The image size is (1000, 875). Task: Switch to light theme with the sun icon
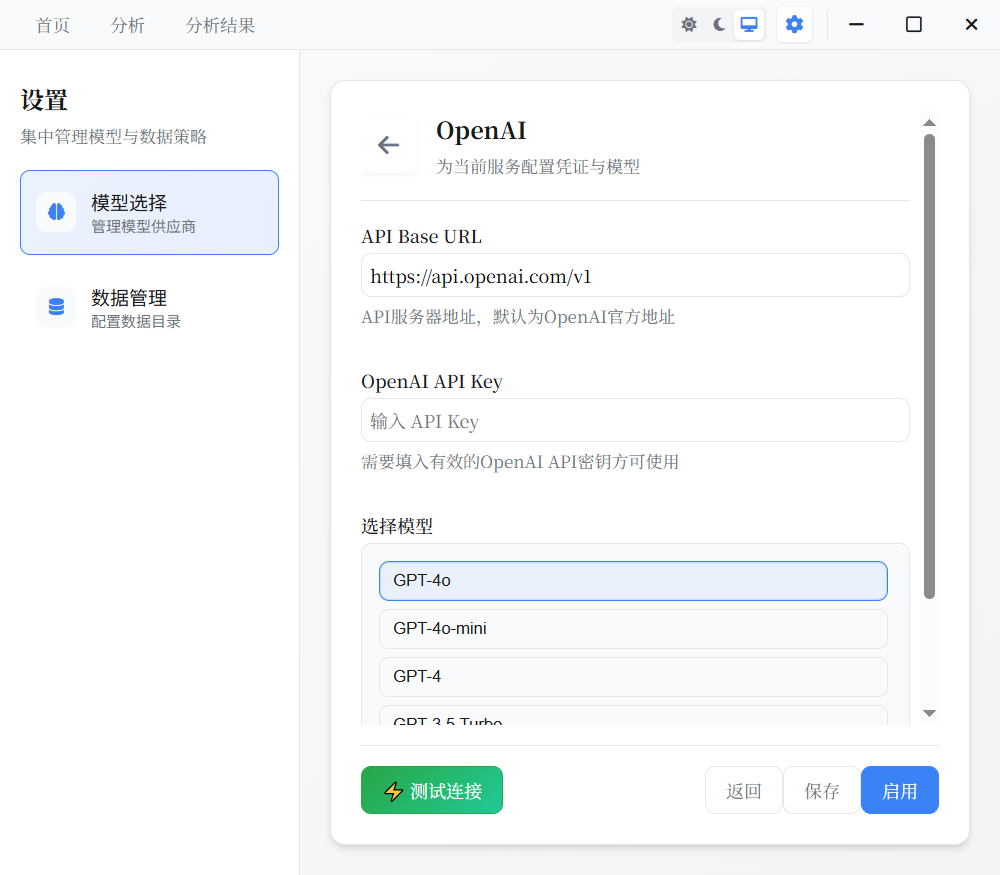[689, 23]
